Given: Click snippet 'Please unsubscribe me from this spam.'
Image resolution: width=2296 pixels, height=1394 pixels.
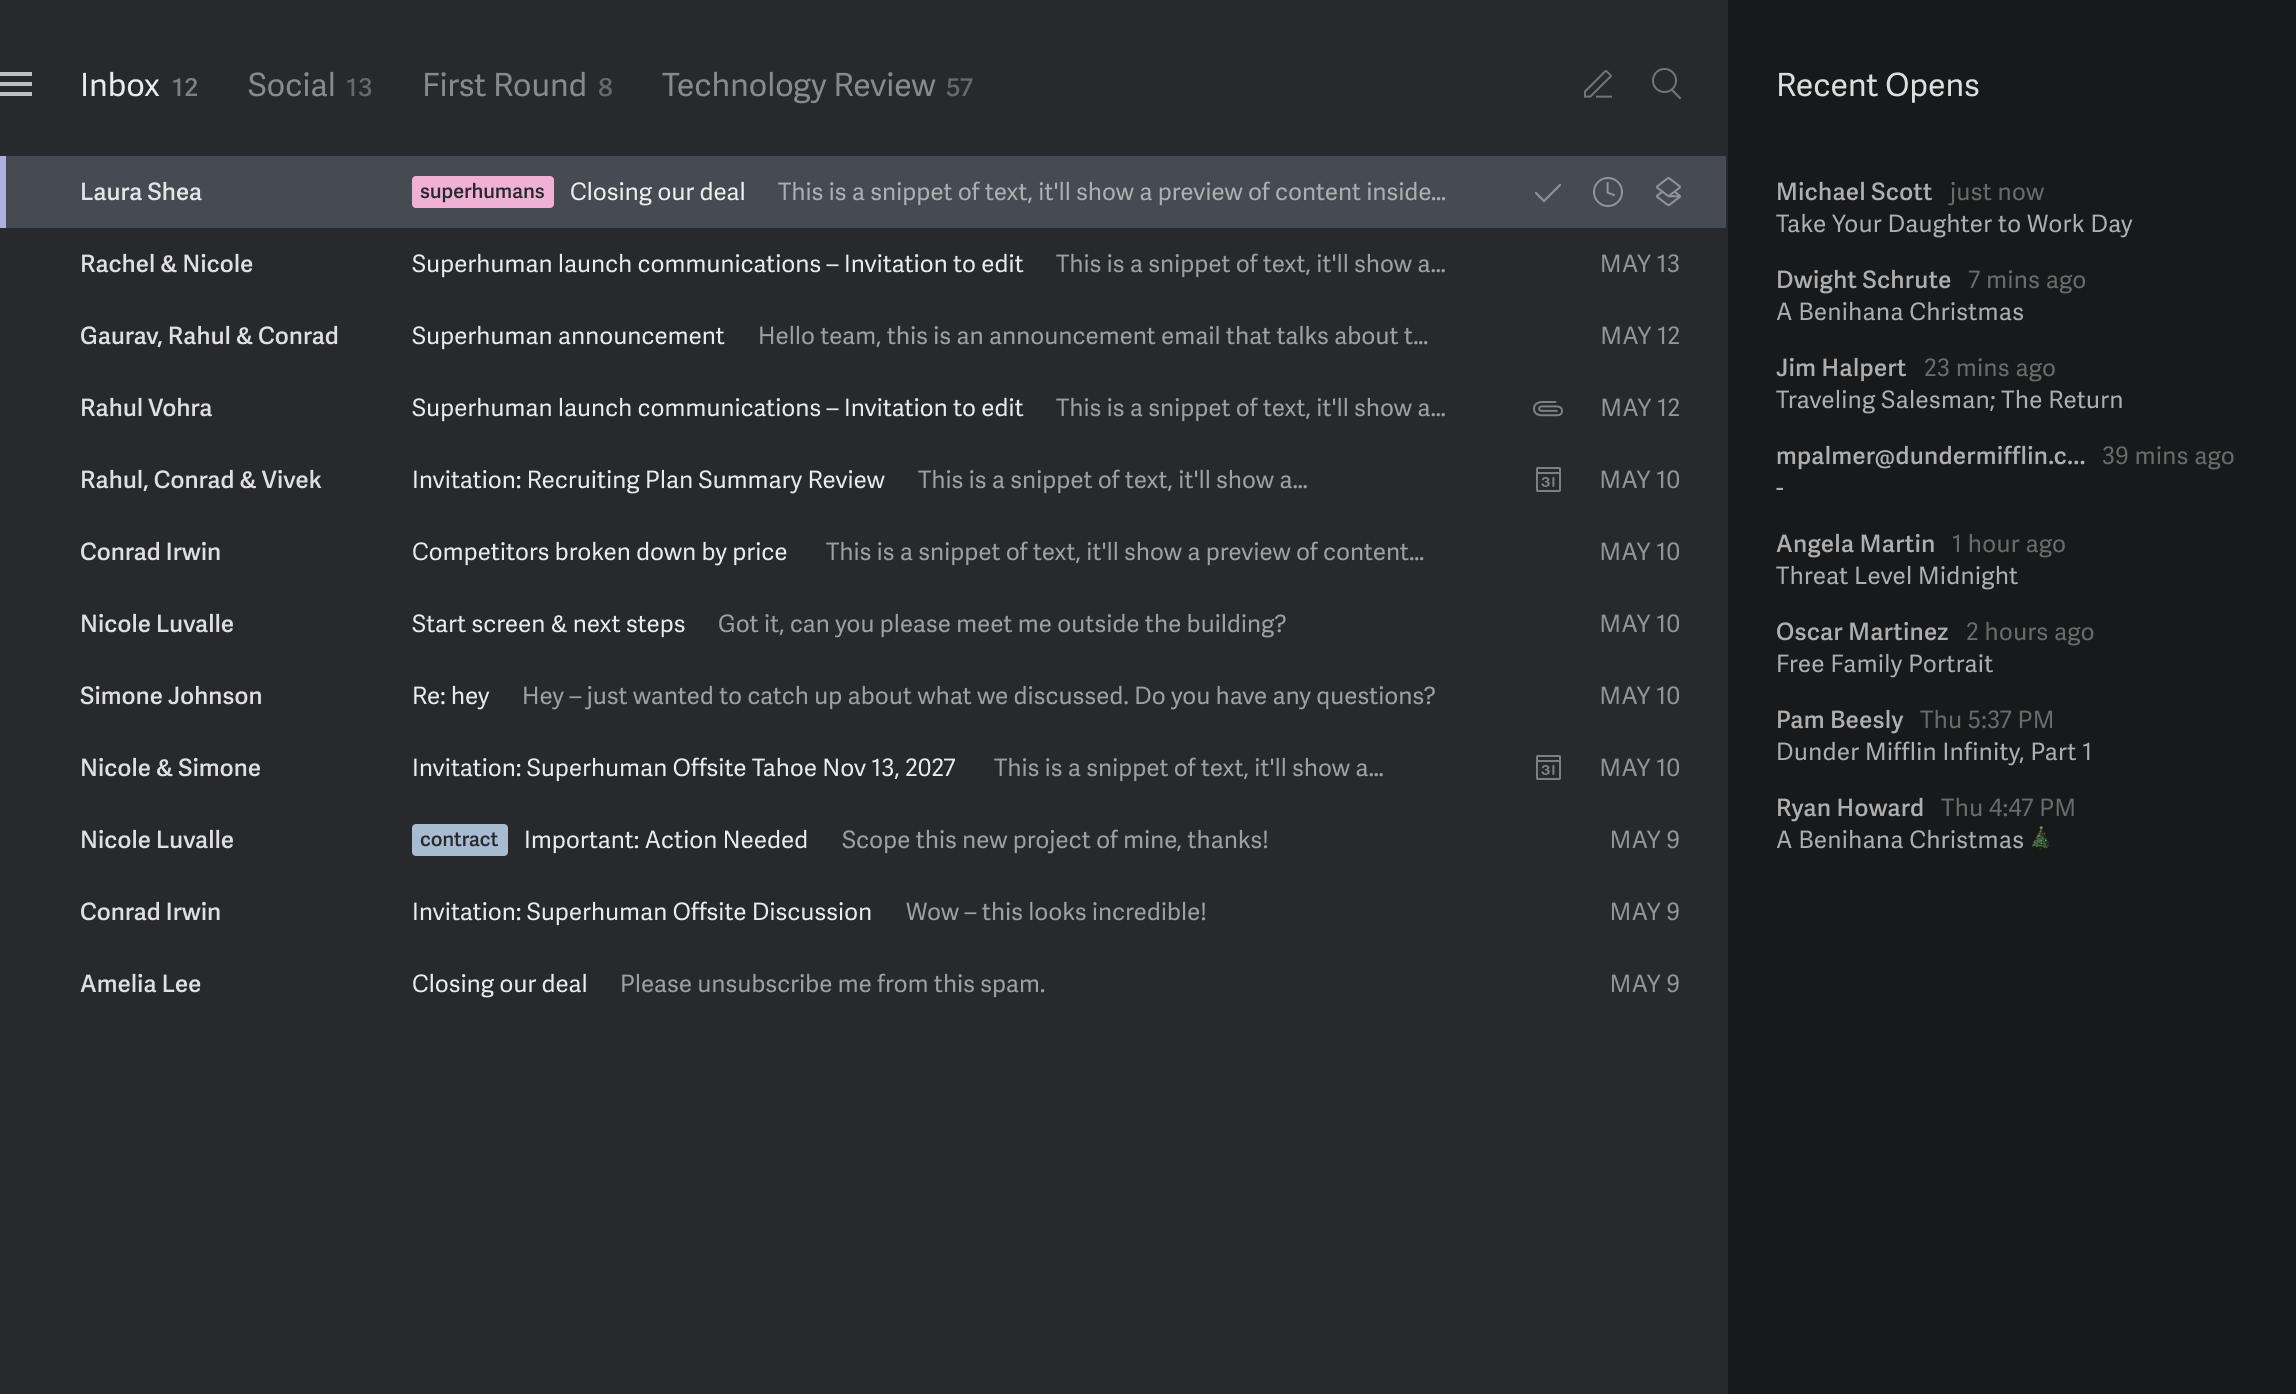Looking at the screenshot, I should [x=832, y=984].
